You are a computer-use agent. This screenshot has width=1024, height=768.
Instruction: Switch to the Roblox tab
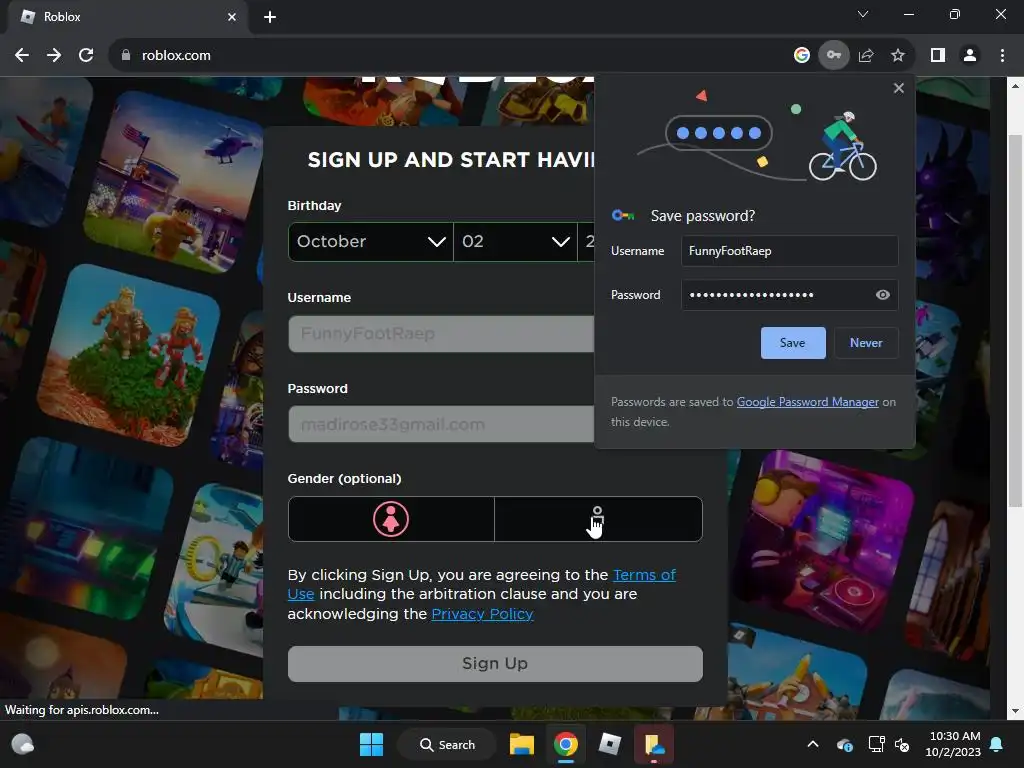(x=127, y=17)
